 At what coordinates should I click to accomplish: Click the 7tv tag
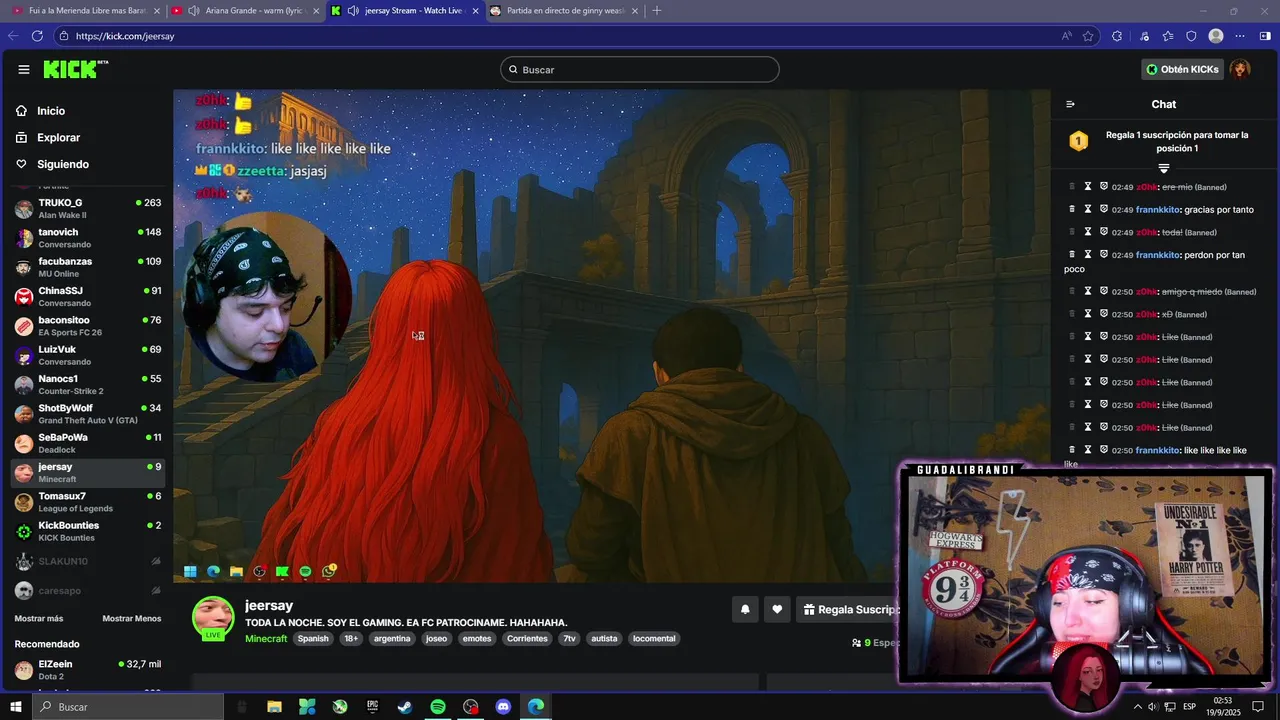point(569,639)
